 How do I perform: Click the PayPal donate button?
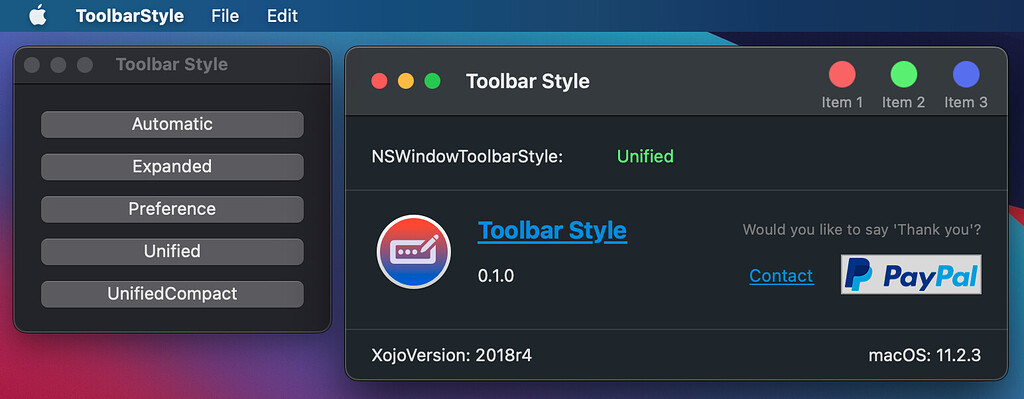point(911,274)
